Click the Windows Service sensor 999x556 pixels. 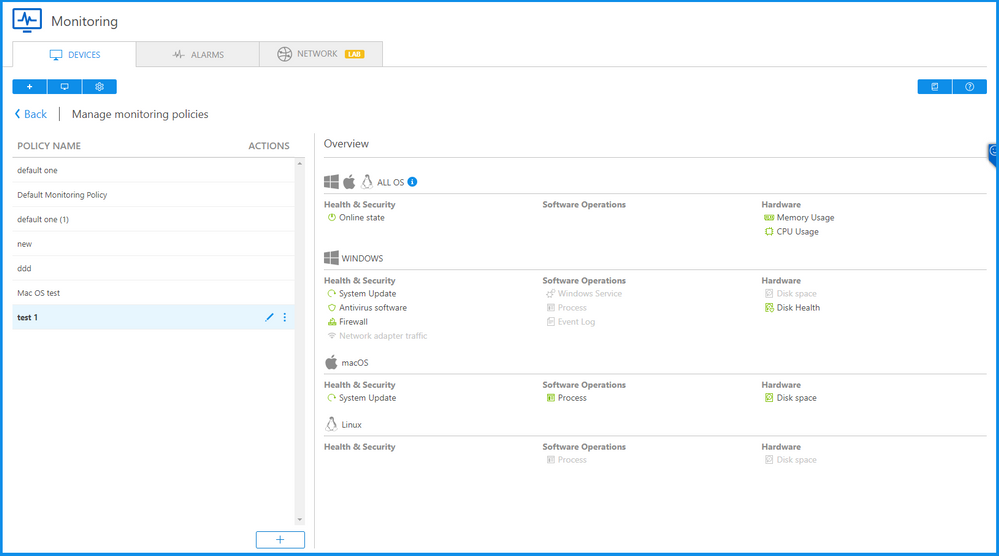[x=584, y=294]
